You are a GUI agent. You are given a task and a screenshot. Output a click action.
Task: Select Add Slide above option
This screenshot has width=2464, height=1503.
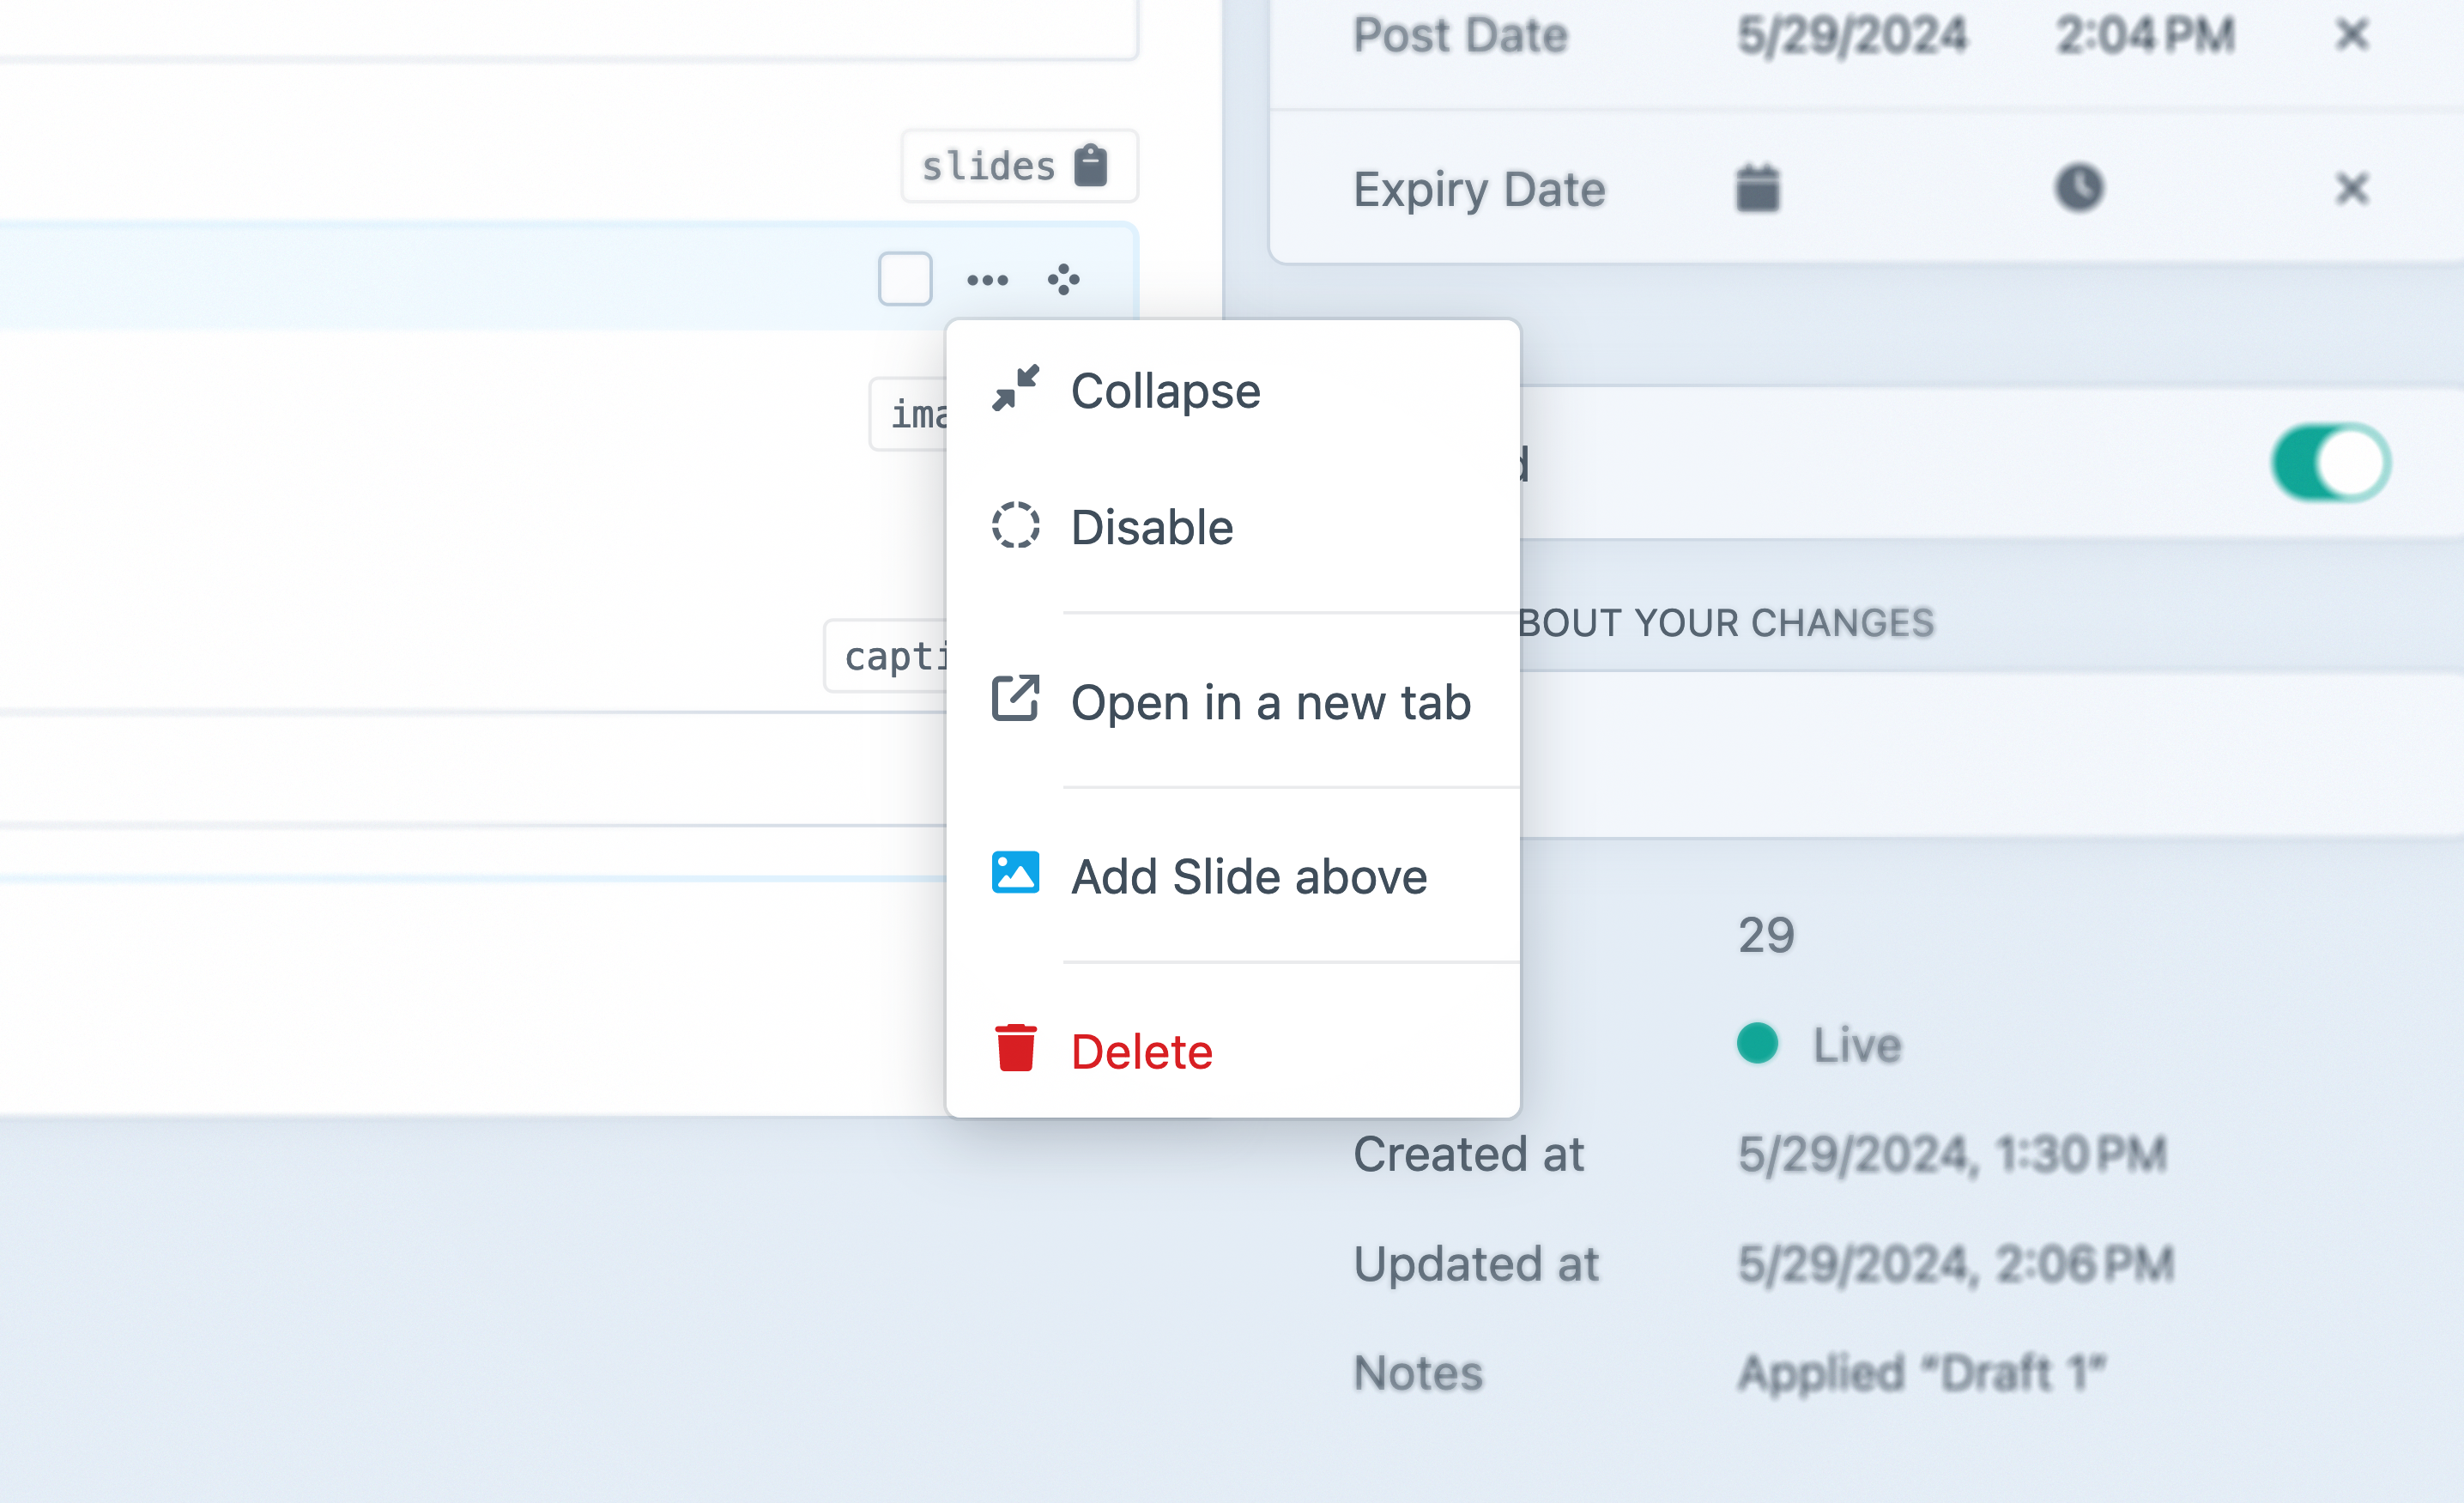click(x=1248, y=877)
